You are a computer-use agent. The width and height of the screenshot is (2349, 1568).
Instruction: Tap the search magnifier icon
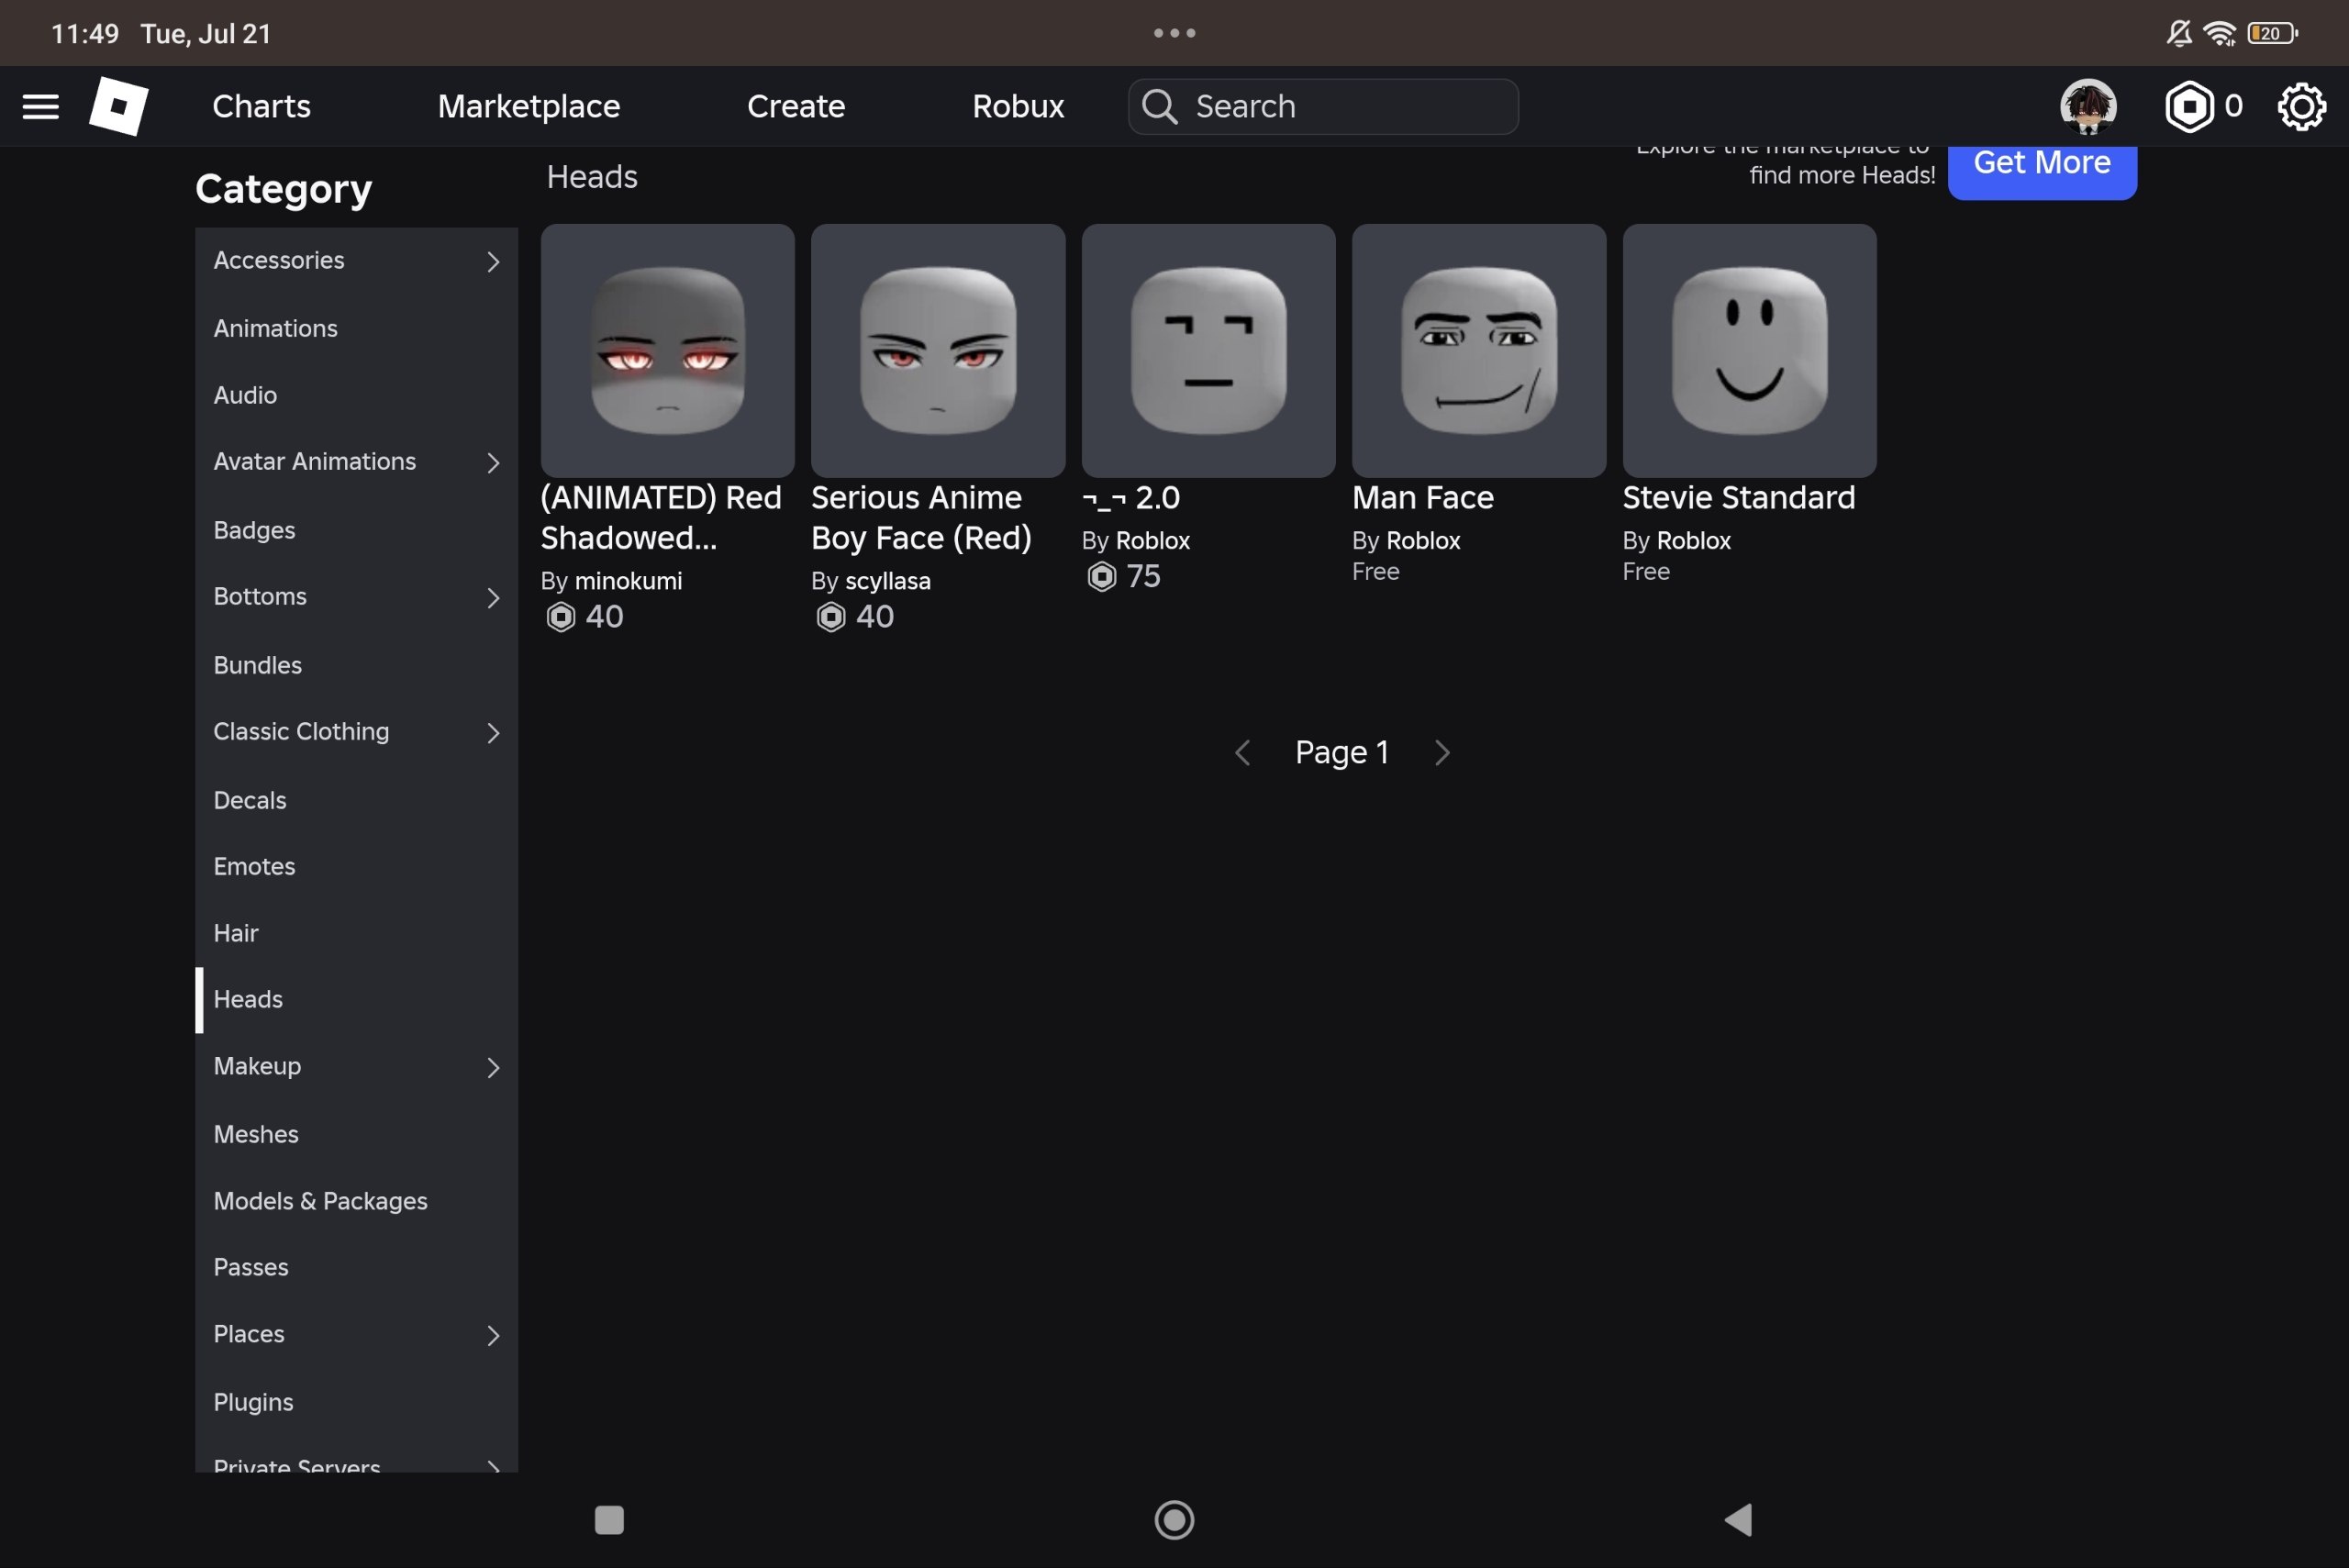1159,106
